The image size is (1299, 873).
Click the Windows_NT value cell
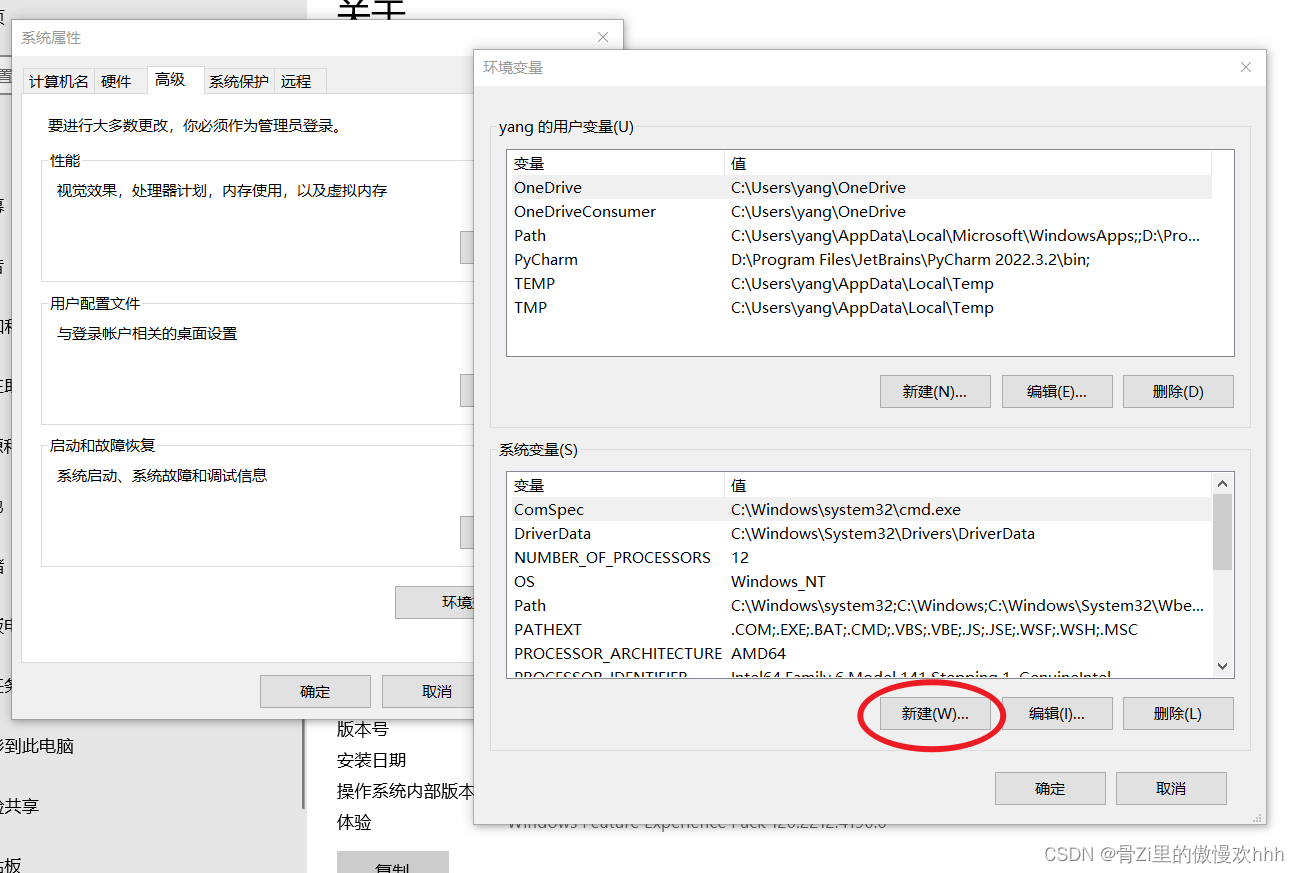(x=779, y=582)
